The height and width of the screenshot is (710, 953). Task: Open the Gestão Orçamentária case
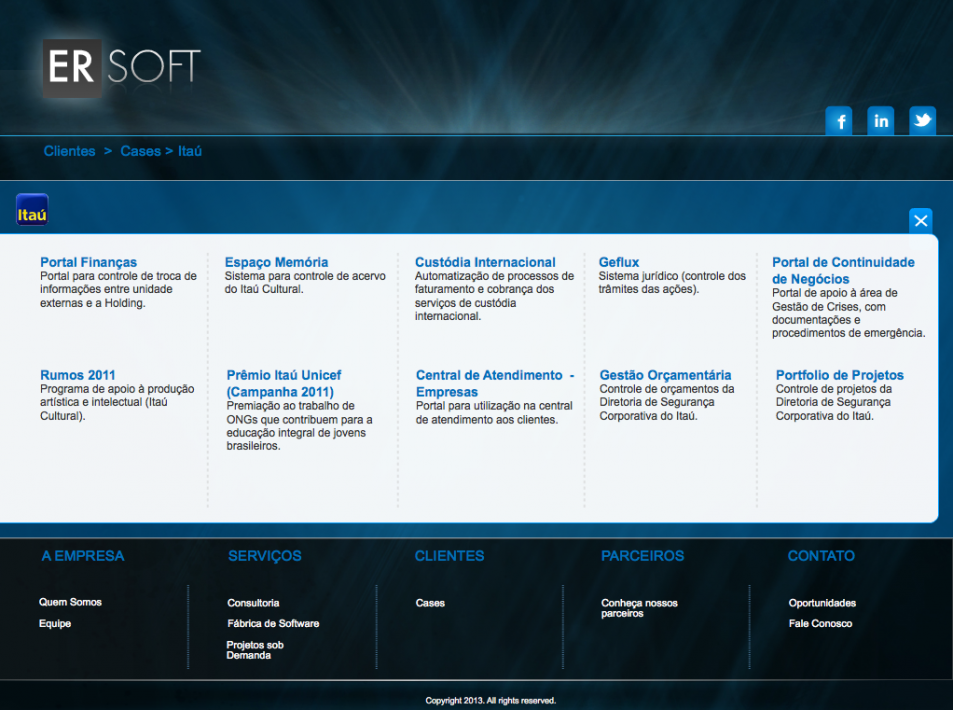click(666, 375)
